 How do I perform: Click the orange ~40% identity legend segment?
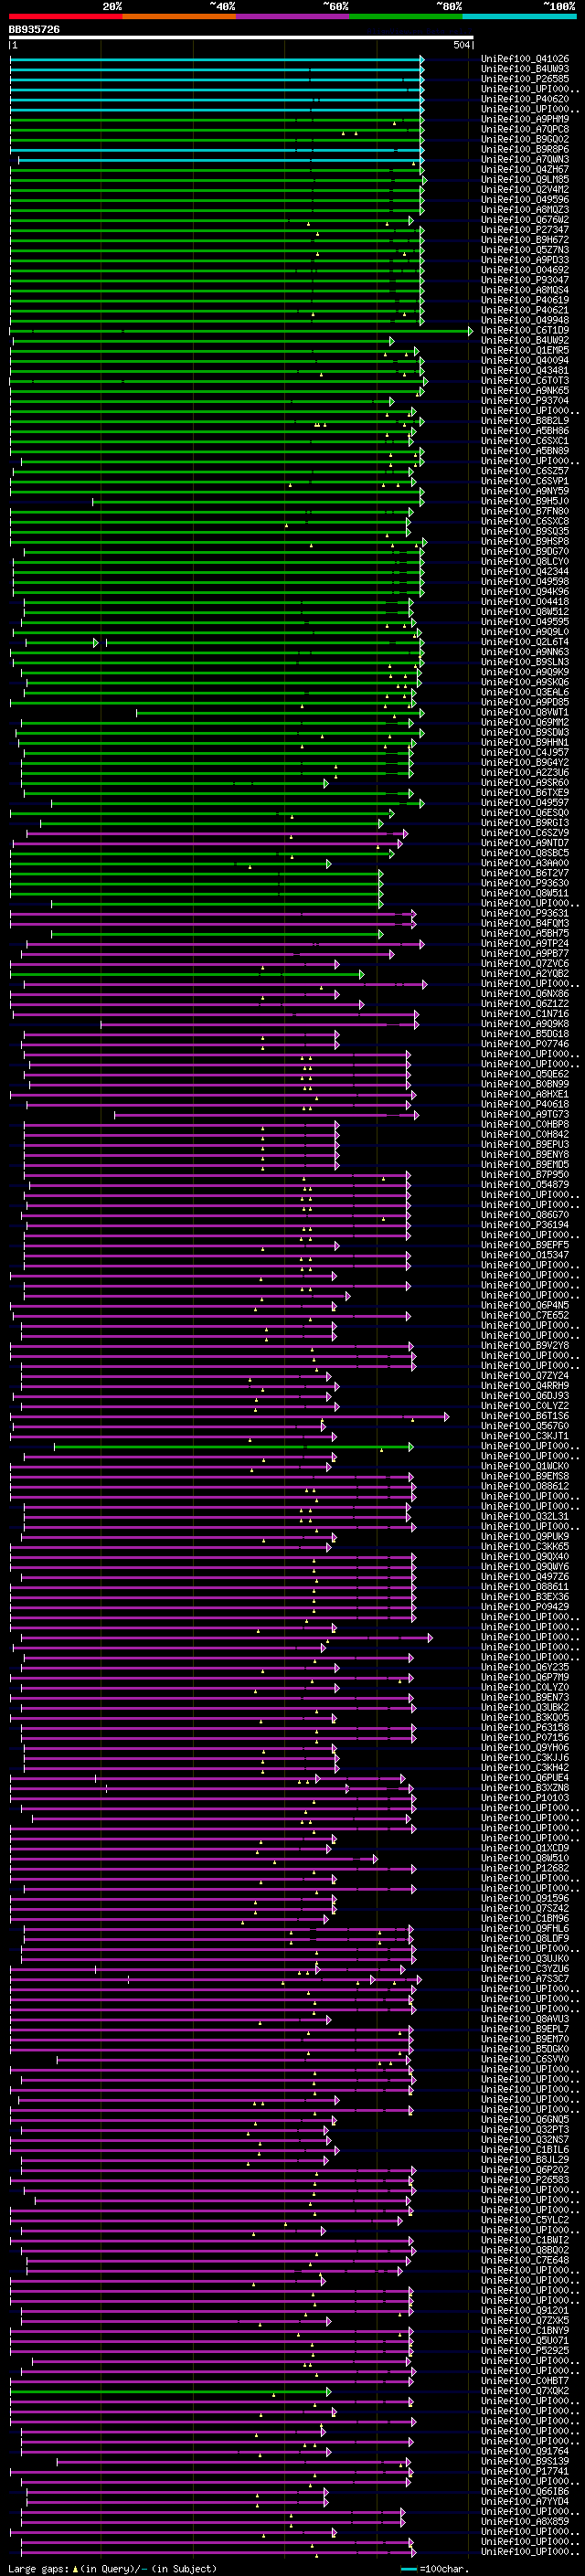click(x=179, y=16)
